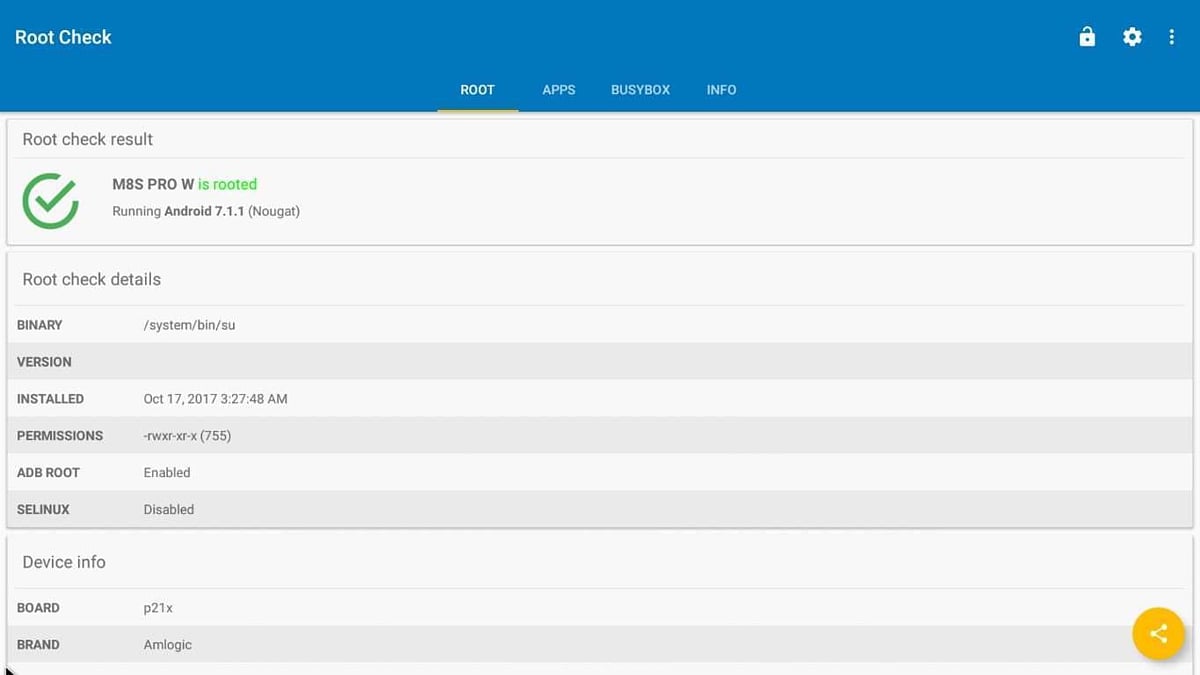Select the ADB ROOT row label
This screenshot has width=1200, height=675.
48,473
